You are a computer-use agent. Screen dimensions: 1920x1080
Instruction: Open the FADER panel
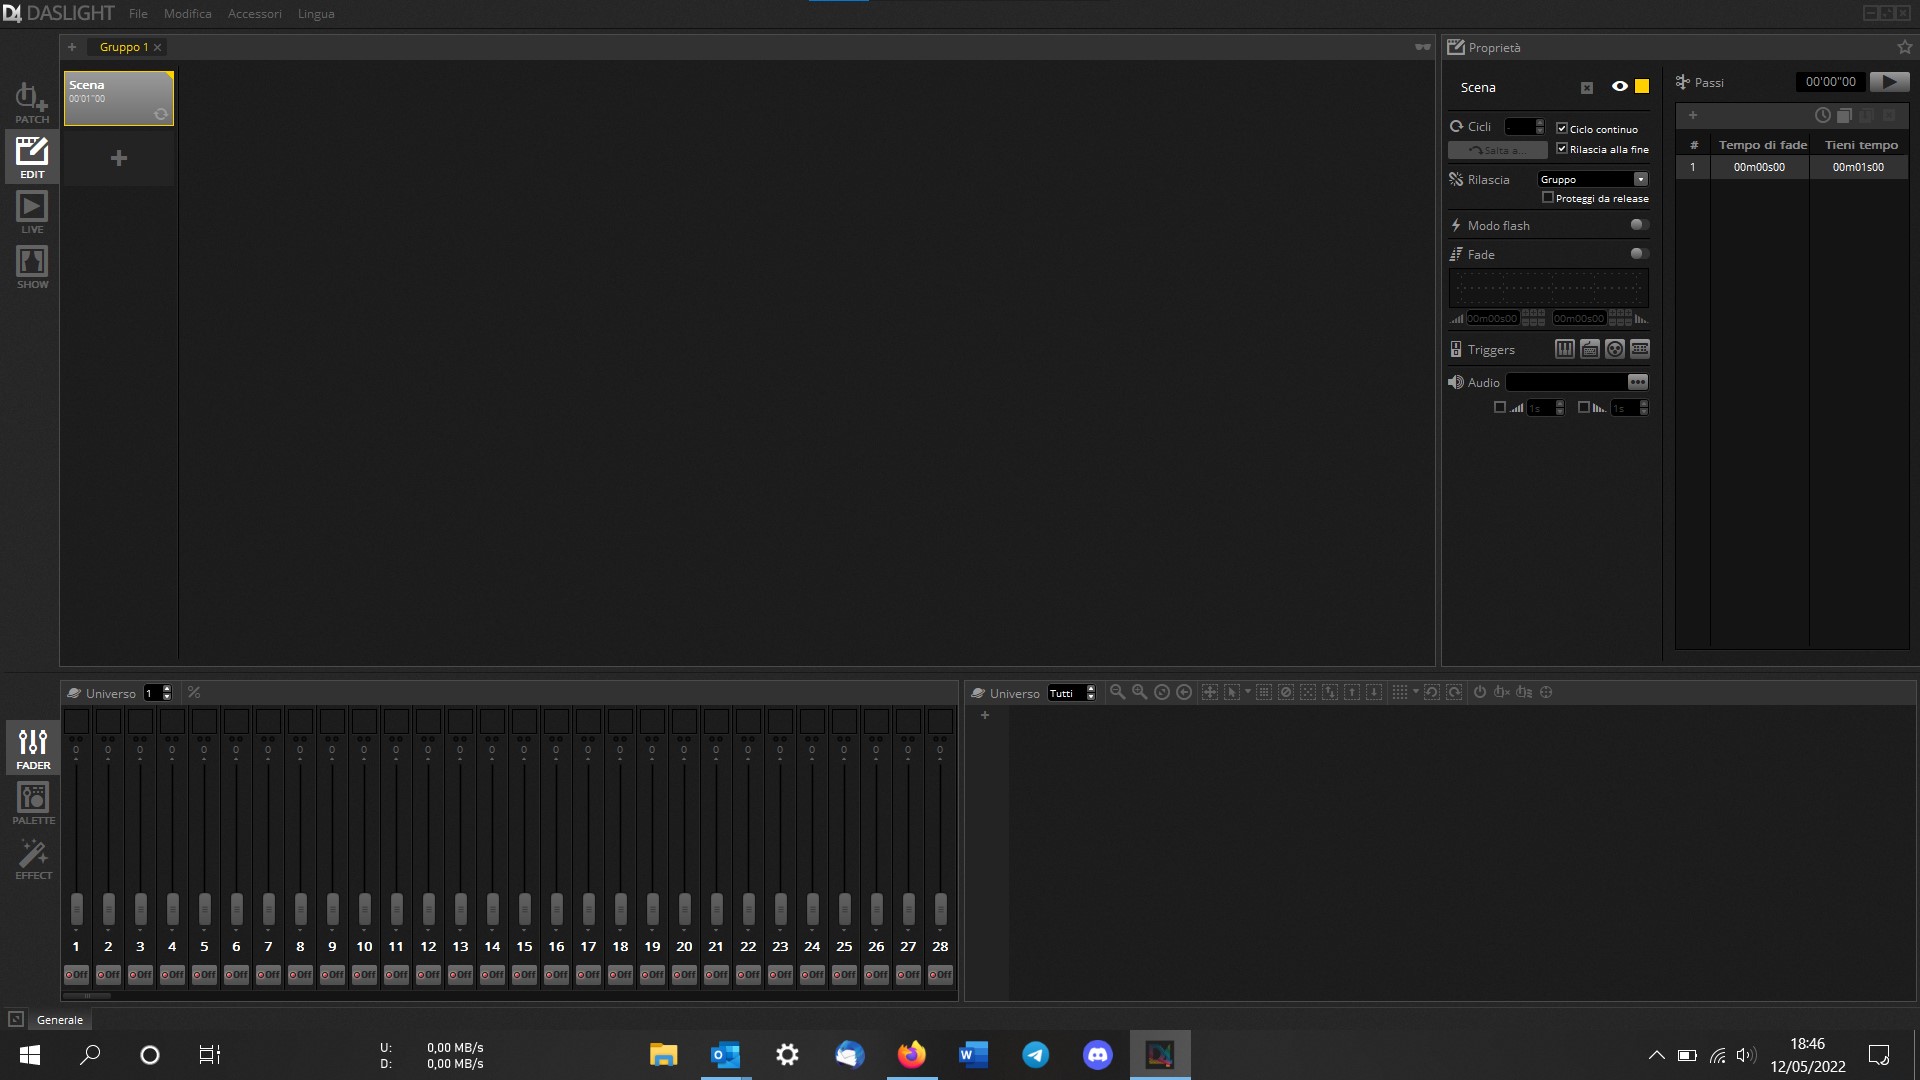pyautogui.click(x=33, y=748)
